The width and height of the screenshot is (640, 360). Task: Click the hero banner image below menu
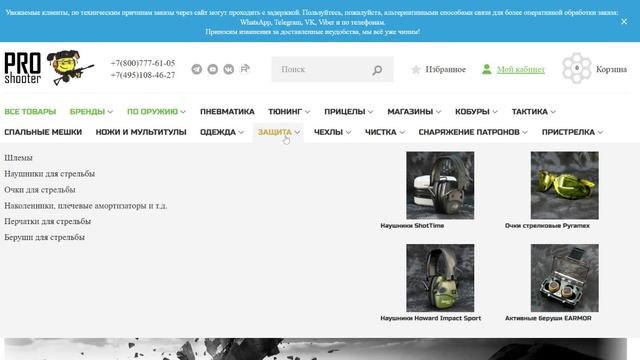316,349
